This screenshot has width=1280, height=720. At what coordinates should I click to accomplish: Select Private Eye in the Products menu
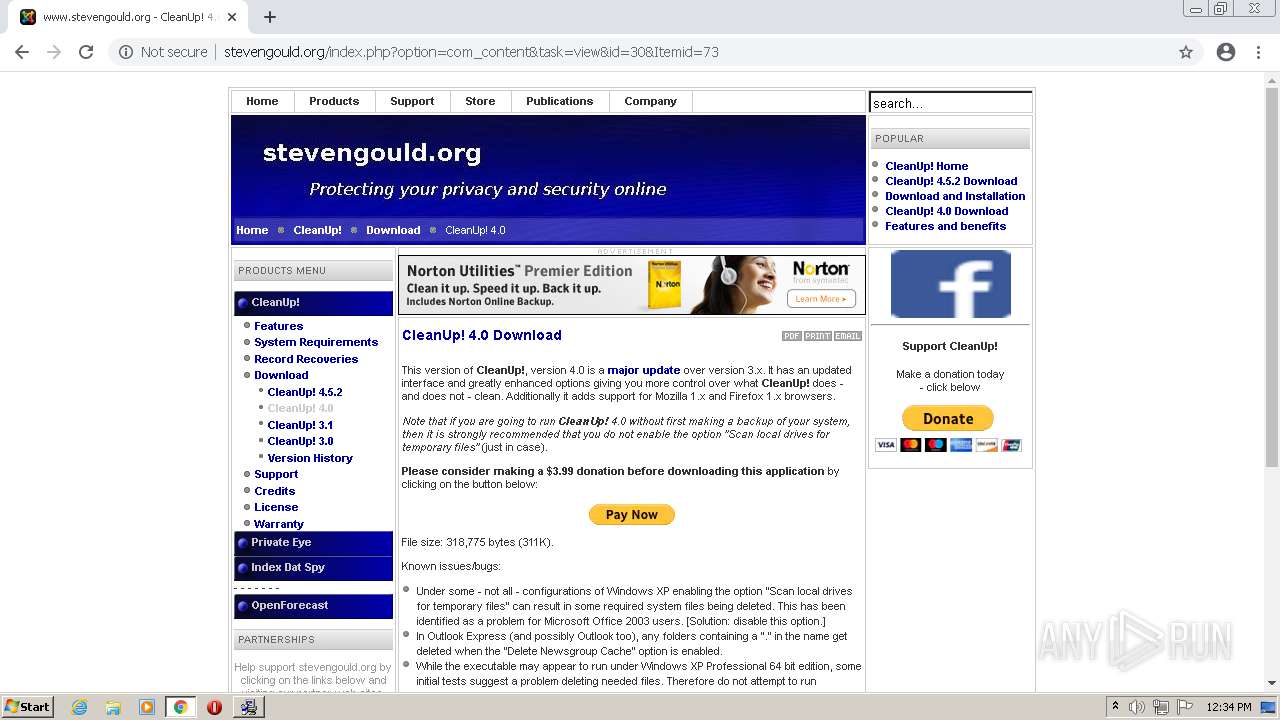tap(313, 543)
